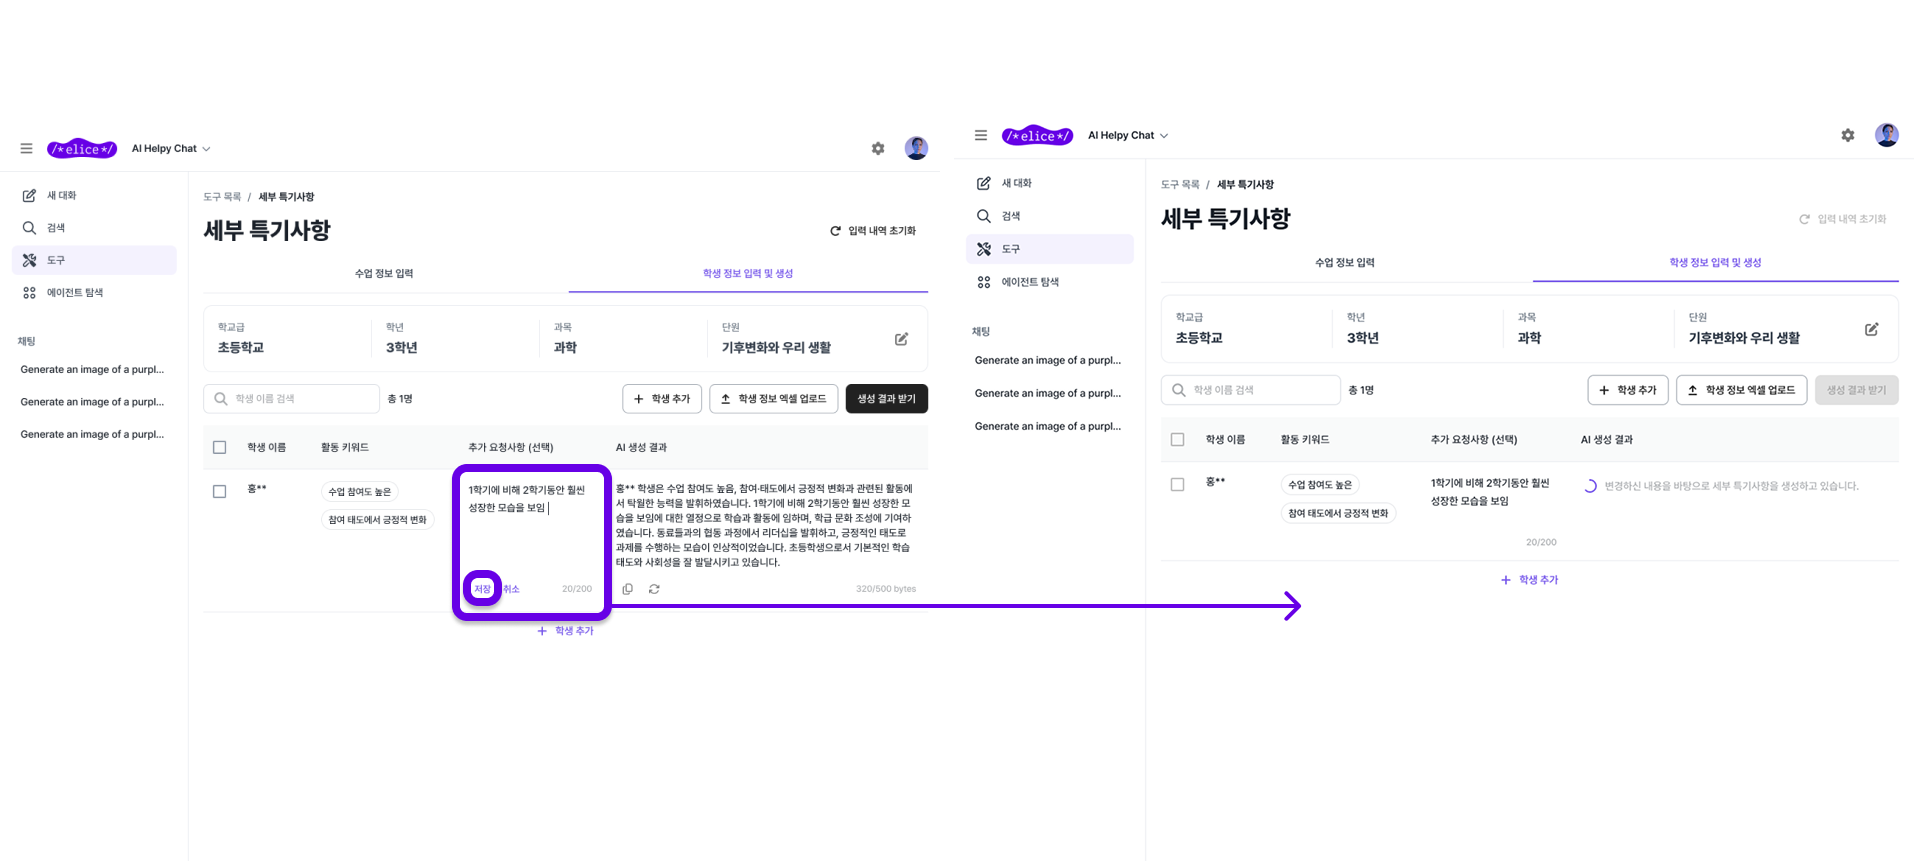The height and width of the screenshot is (861, 1915).
Task: Click edit pencil icon beside 단원 in left screen
Action: click(901, 339)
